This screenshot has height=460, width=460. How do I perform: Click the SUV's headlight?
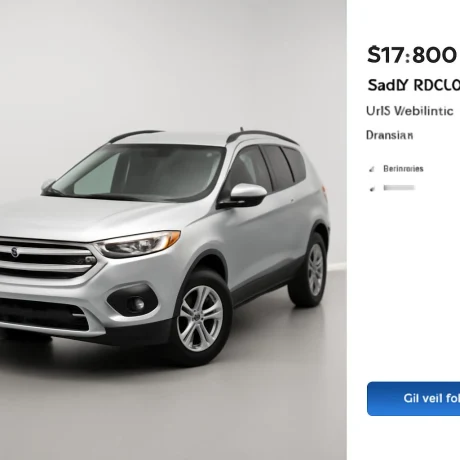click(x=137, y=244)
